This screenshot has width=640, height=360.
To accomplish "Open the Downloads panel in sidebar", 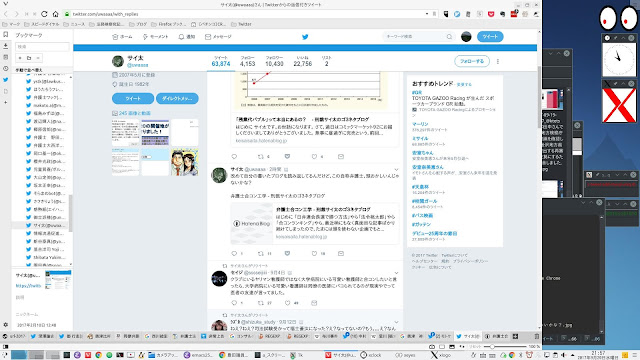I will pos(5,46).
